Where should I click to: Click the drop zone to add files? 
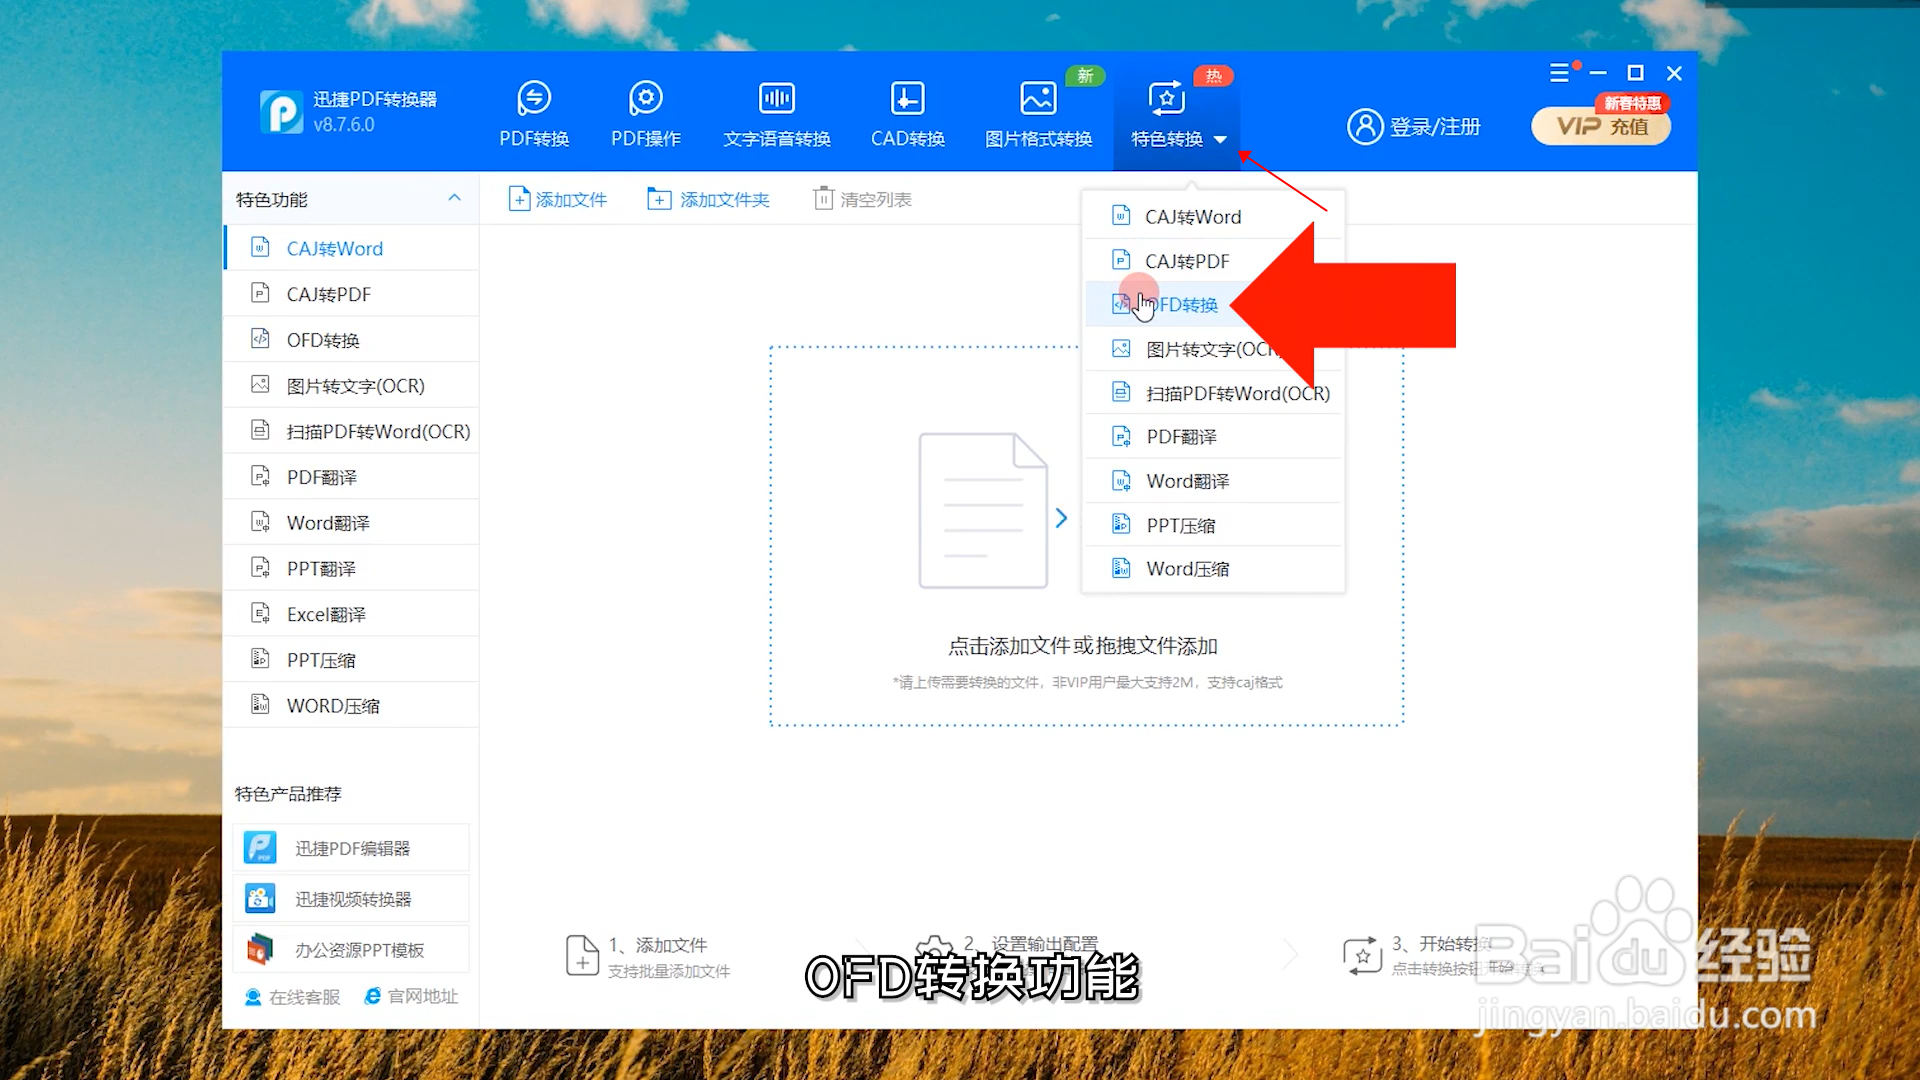(1086, 536)
